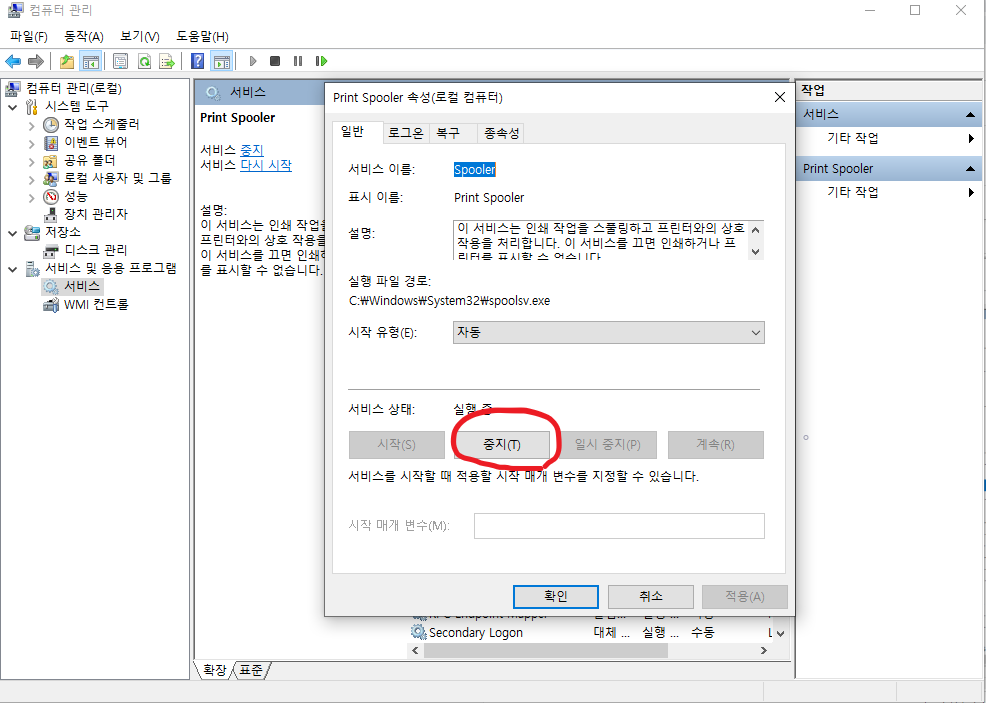Switch to the 확장 view tab
Screen dimensions: 986x703
(215, 670)
